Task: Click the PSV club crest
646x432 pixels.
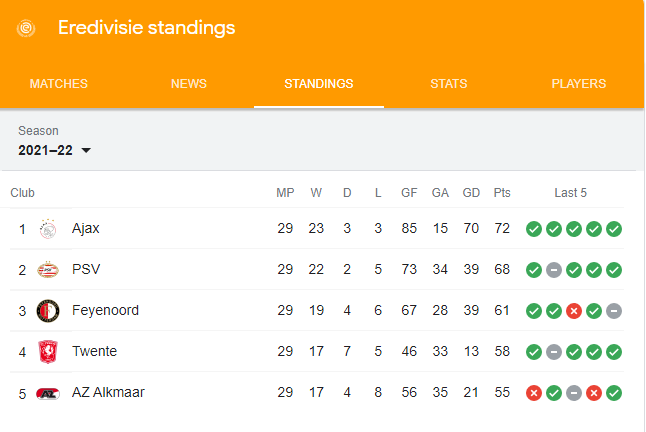Action: (48, 270)
